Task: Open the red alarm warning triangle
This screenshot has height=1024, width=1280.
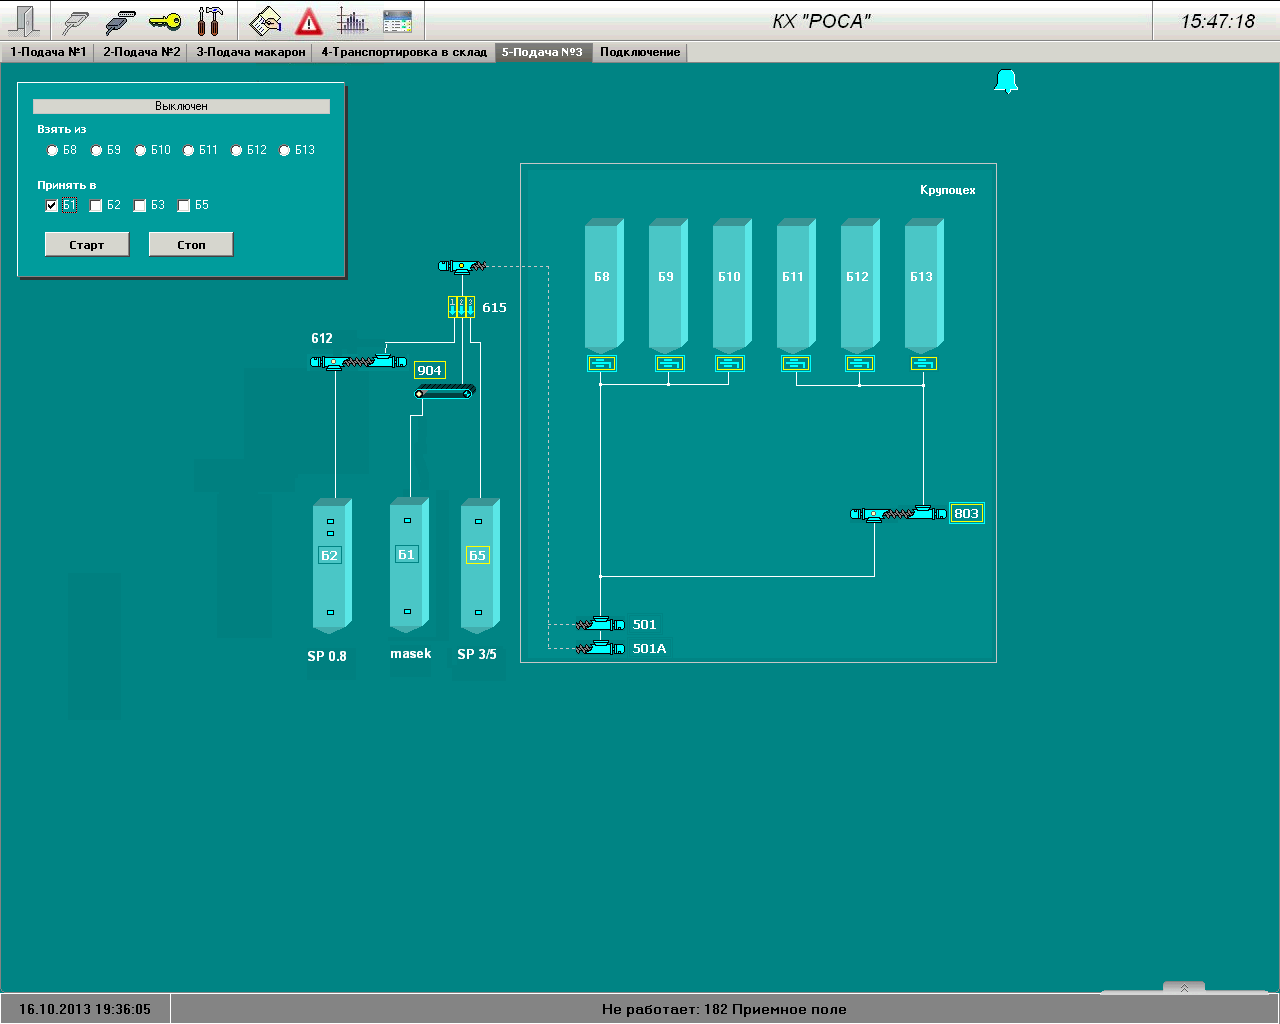Action: pos(309,21)
